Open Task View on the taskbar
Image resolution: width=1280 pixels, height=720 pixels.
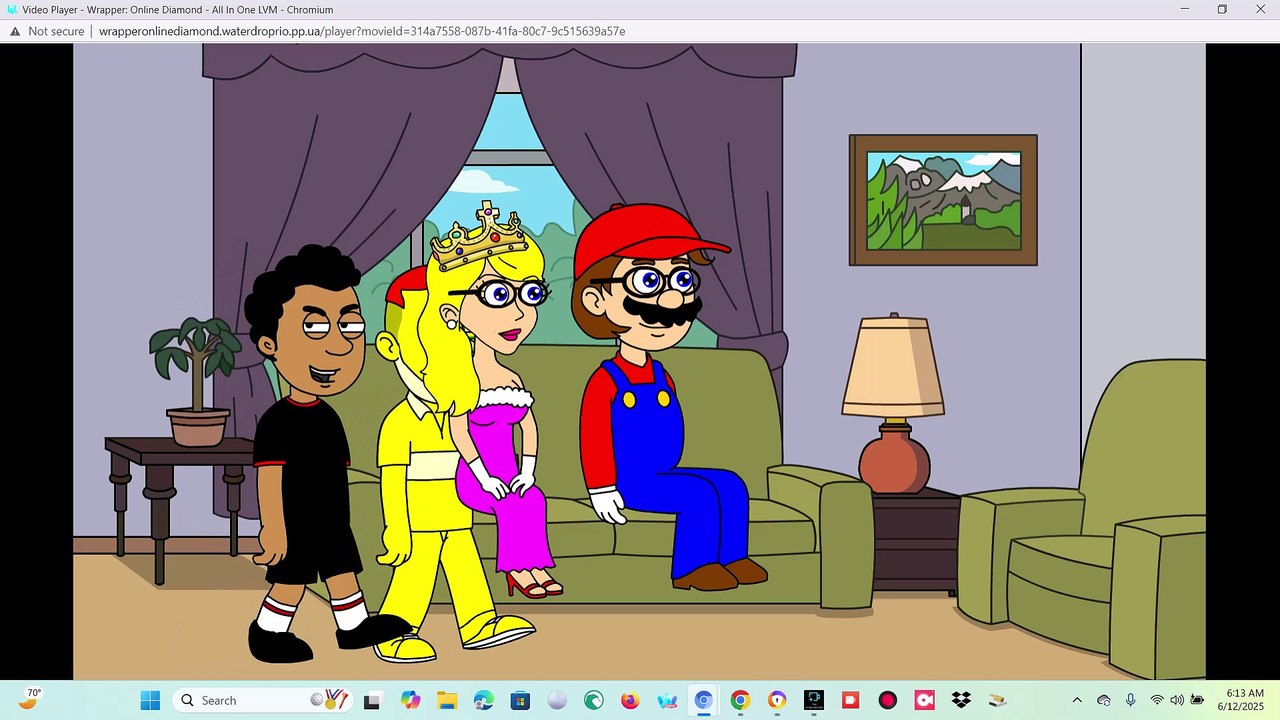372,700
